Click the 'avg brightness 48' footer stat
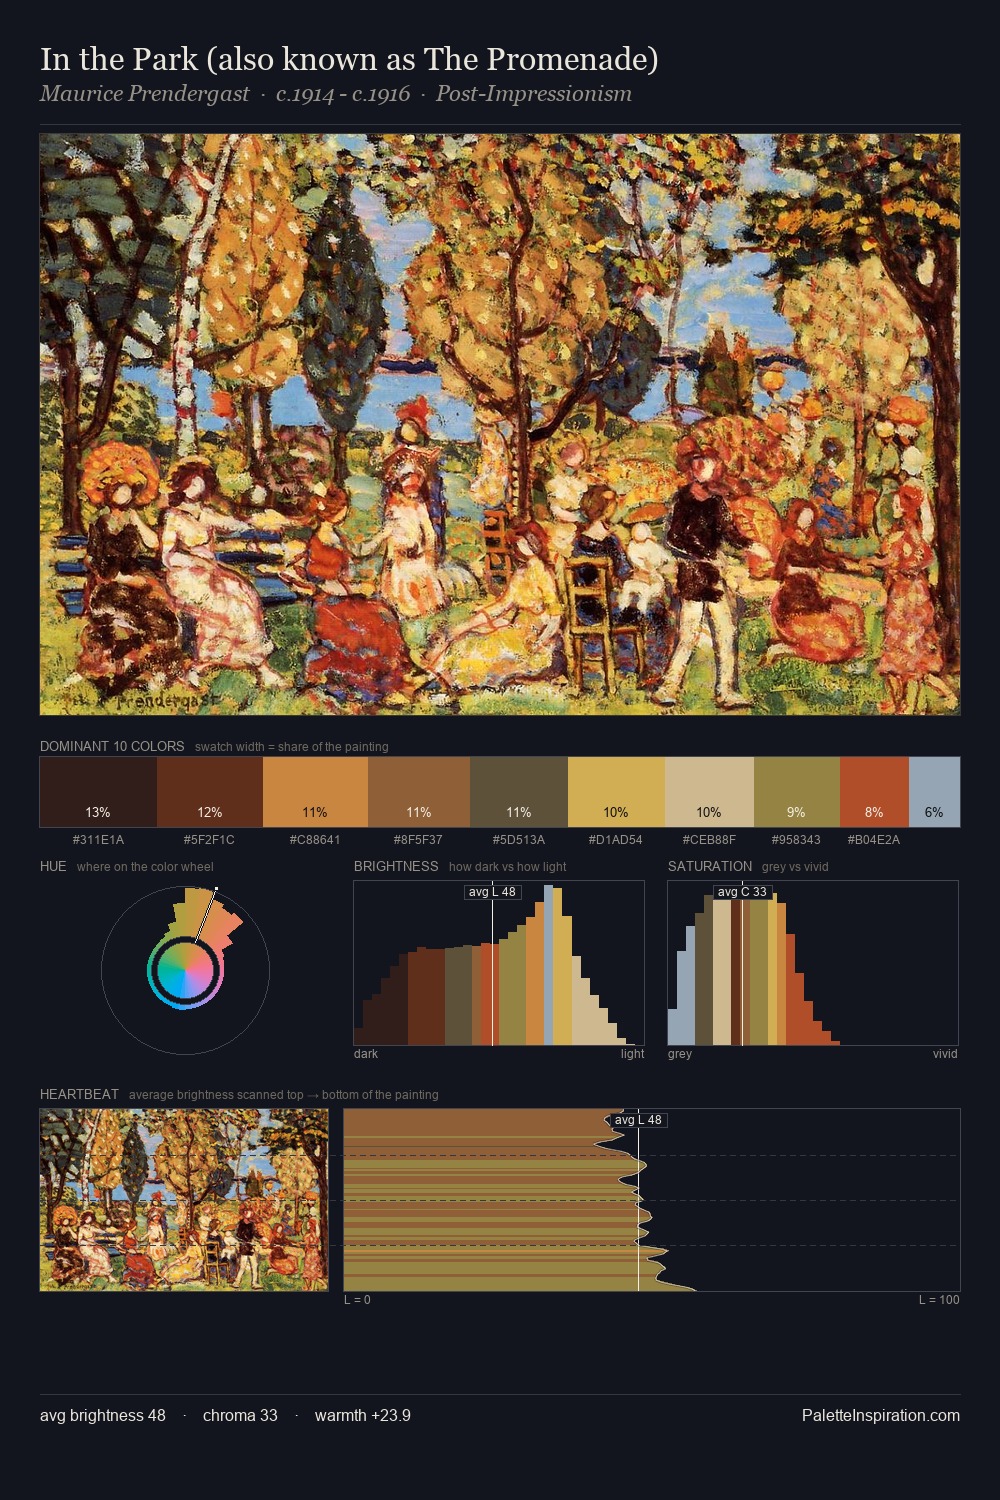1000x1500 pixels. pos(103,1415)
